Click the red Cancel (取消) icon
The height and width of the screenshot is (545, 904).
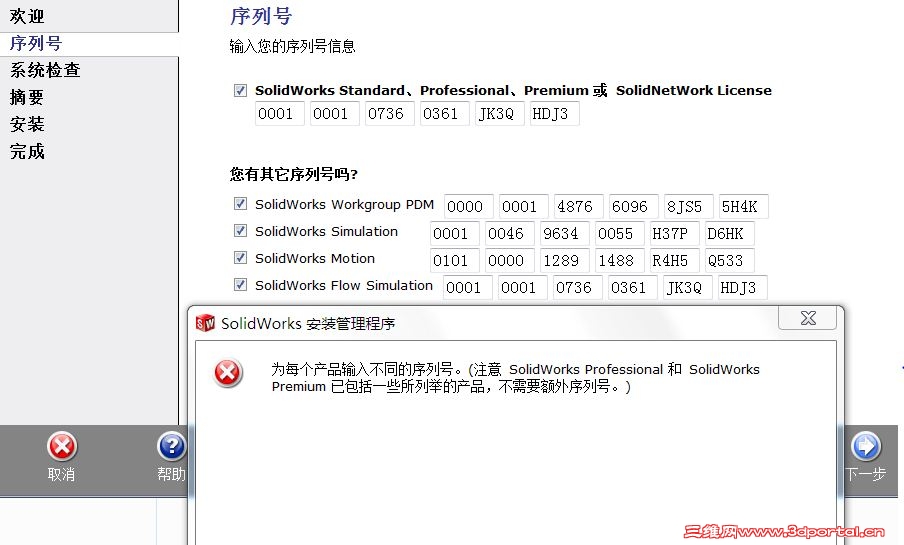coord(62,446)
